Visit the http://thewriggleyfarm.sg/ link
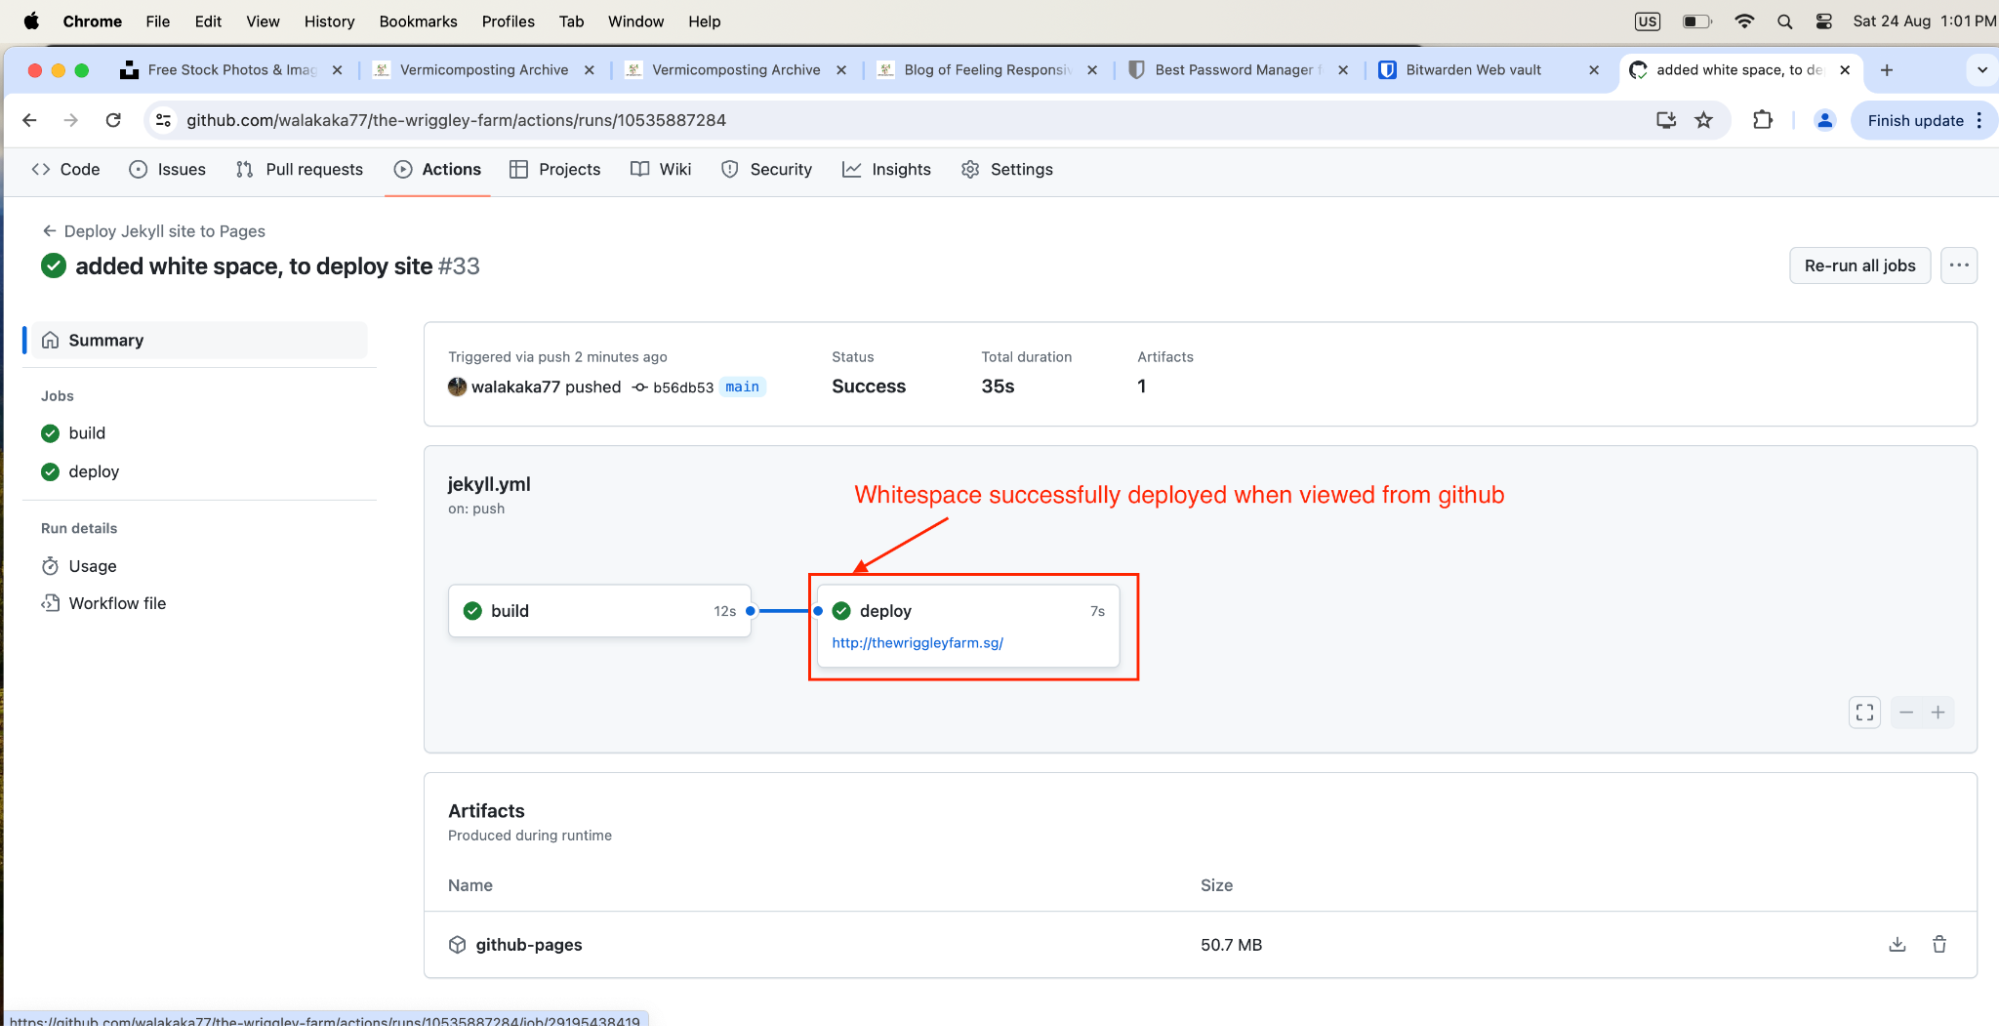 pos(917,643)
